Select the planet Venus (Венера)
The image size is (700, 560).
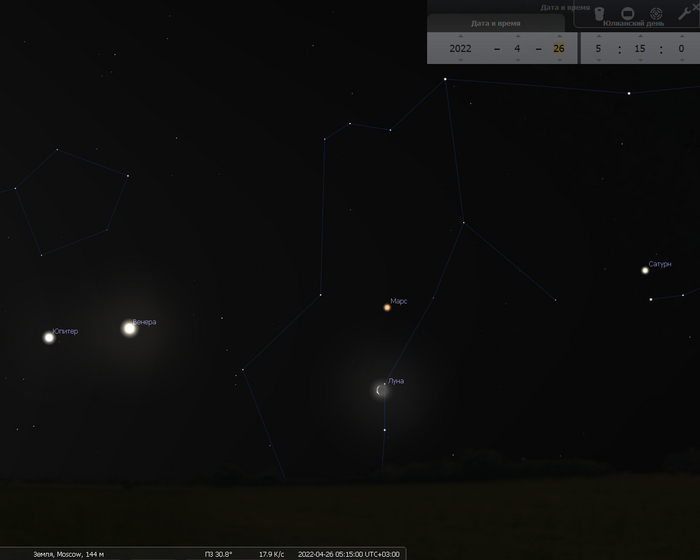click(x=129, y=329)
